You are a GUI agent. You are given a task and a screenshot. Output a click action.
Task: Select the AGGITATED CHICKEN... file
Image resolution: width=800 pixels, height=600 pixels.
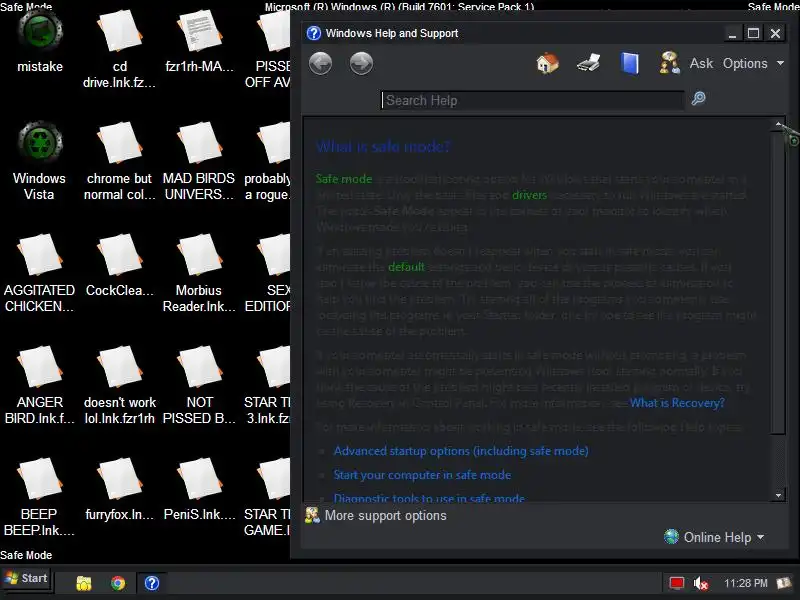[39, 273]
